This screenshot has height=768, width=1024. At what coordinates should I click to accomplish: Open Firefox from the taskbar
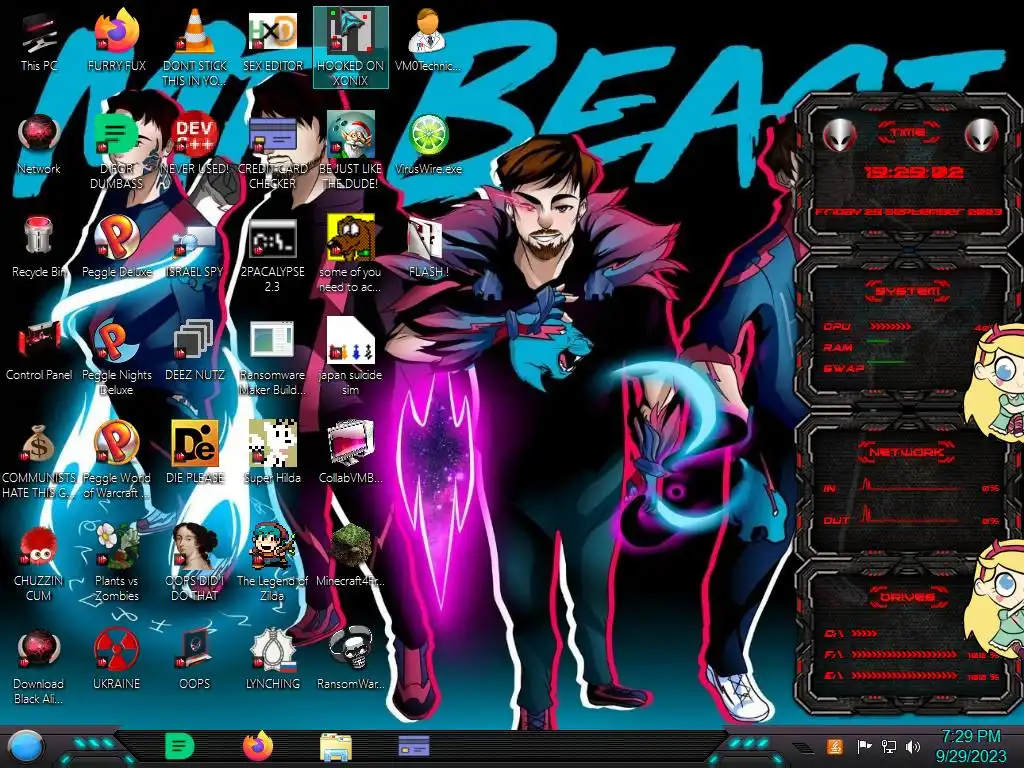pos(258,746)
